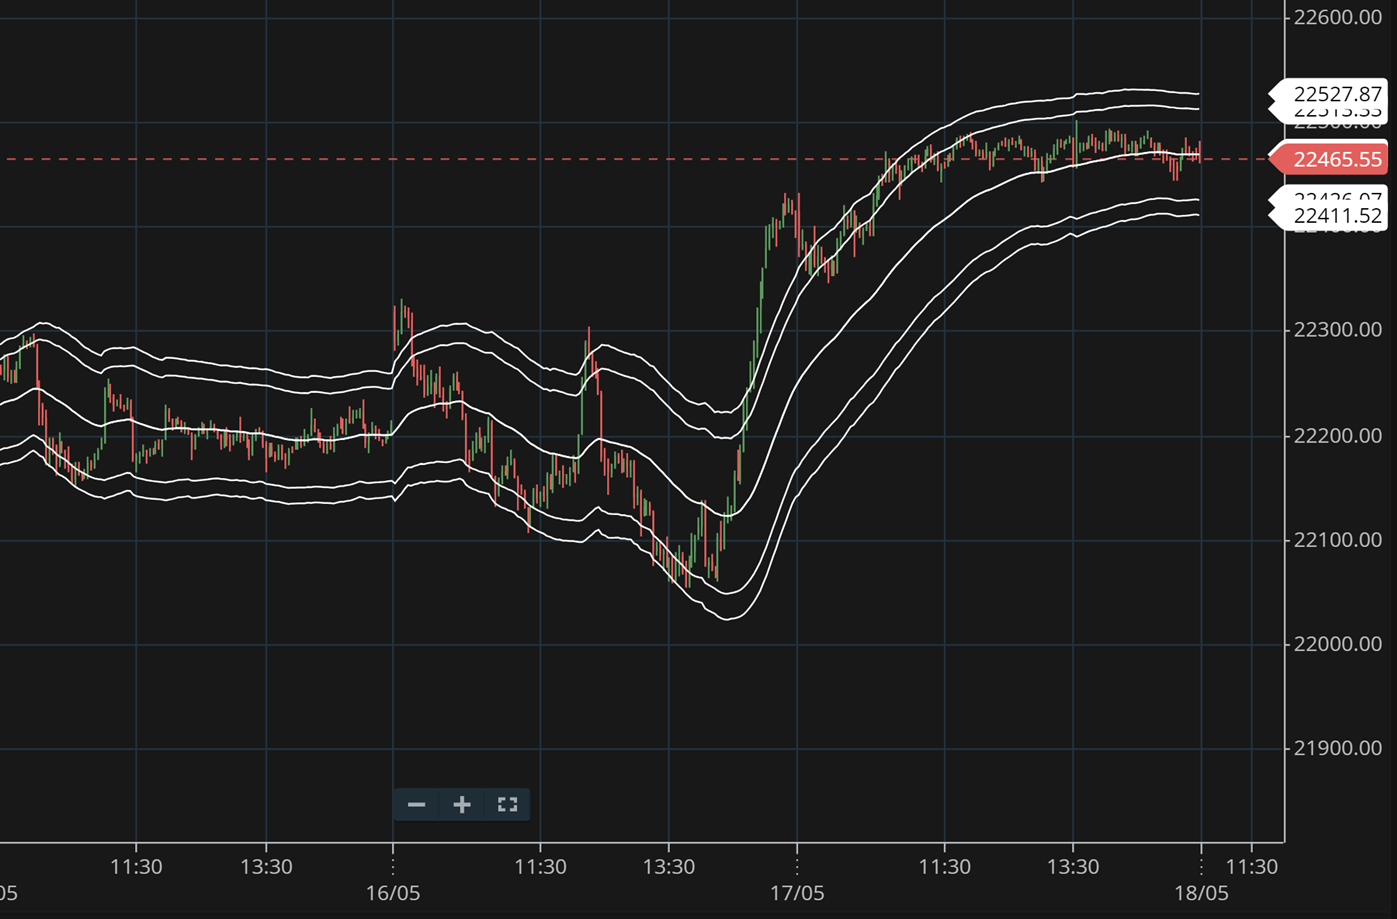Click the 13:30 label between 17/05 and 18/05

pyautogui.click(x=1073, y=867)
